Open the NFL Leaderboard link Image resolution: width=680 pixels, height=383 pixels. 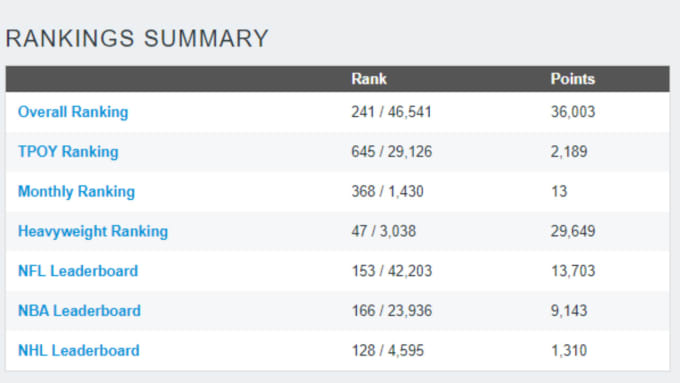tap(78, 271)
